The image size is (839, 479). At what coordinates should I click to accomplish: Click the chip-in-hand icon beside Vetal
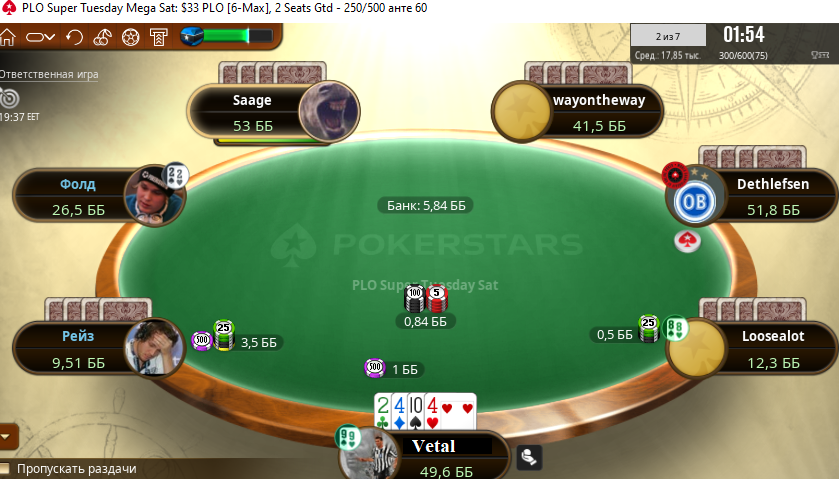coord(529,458)
